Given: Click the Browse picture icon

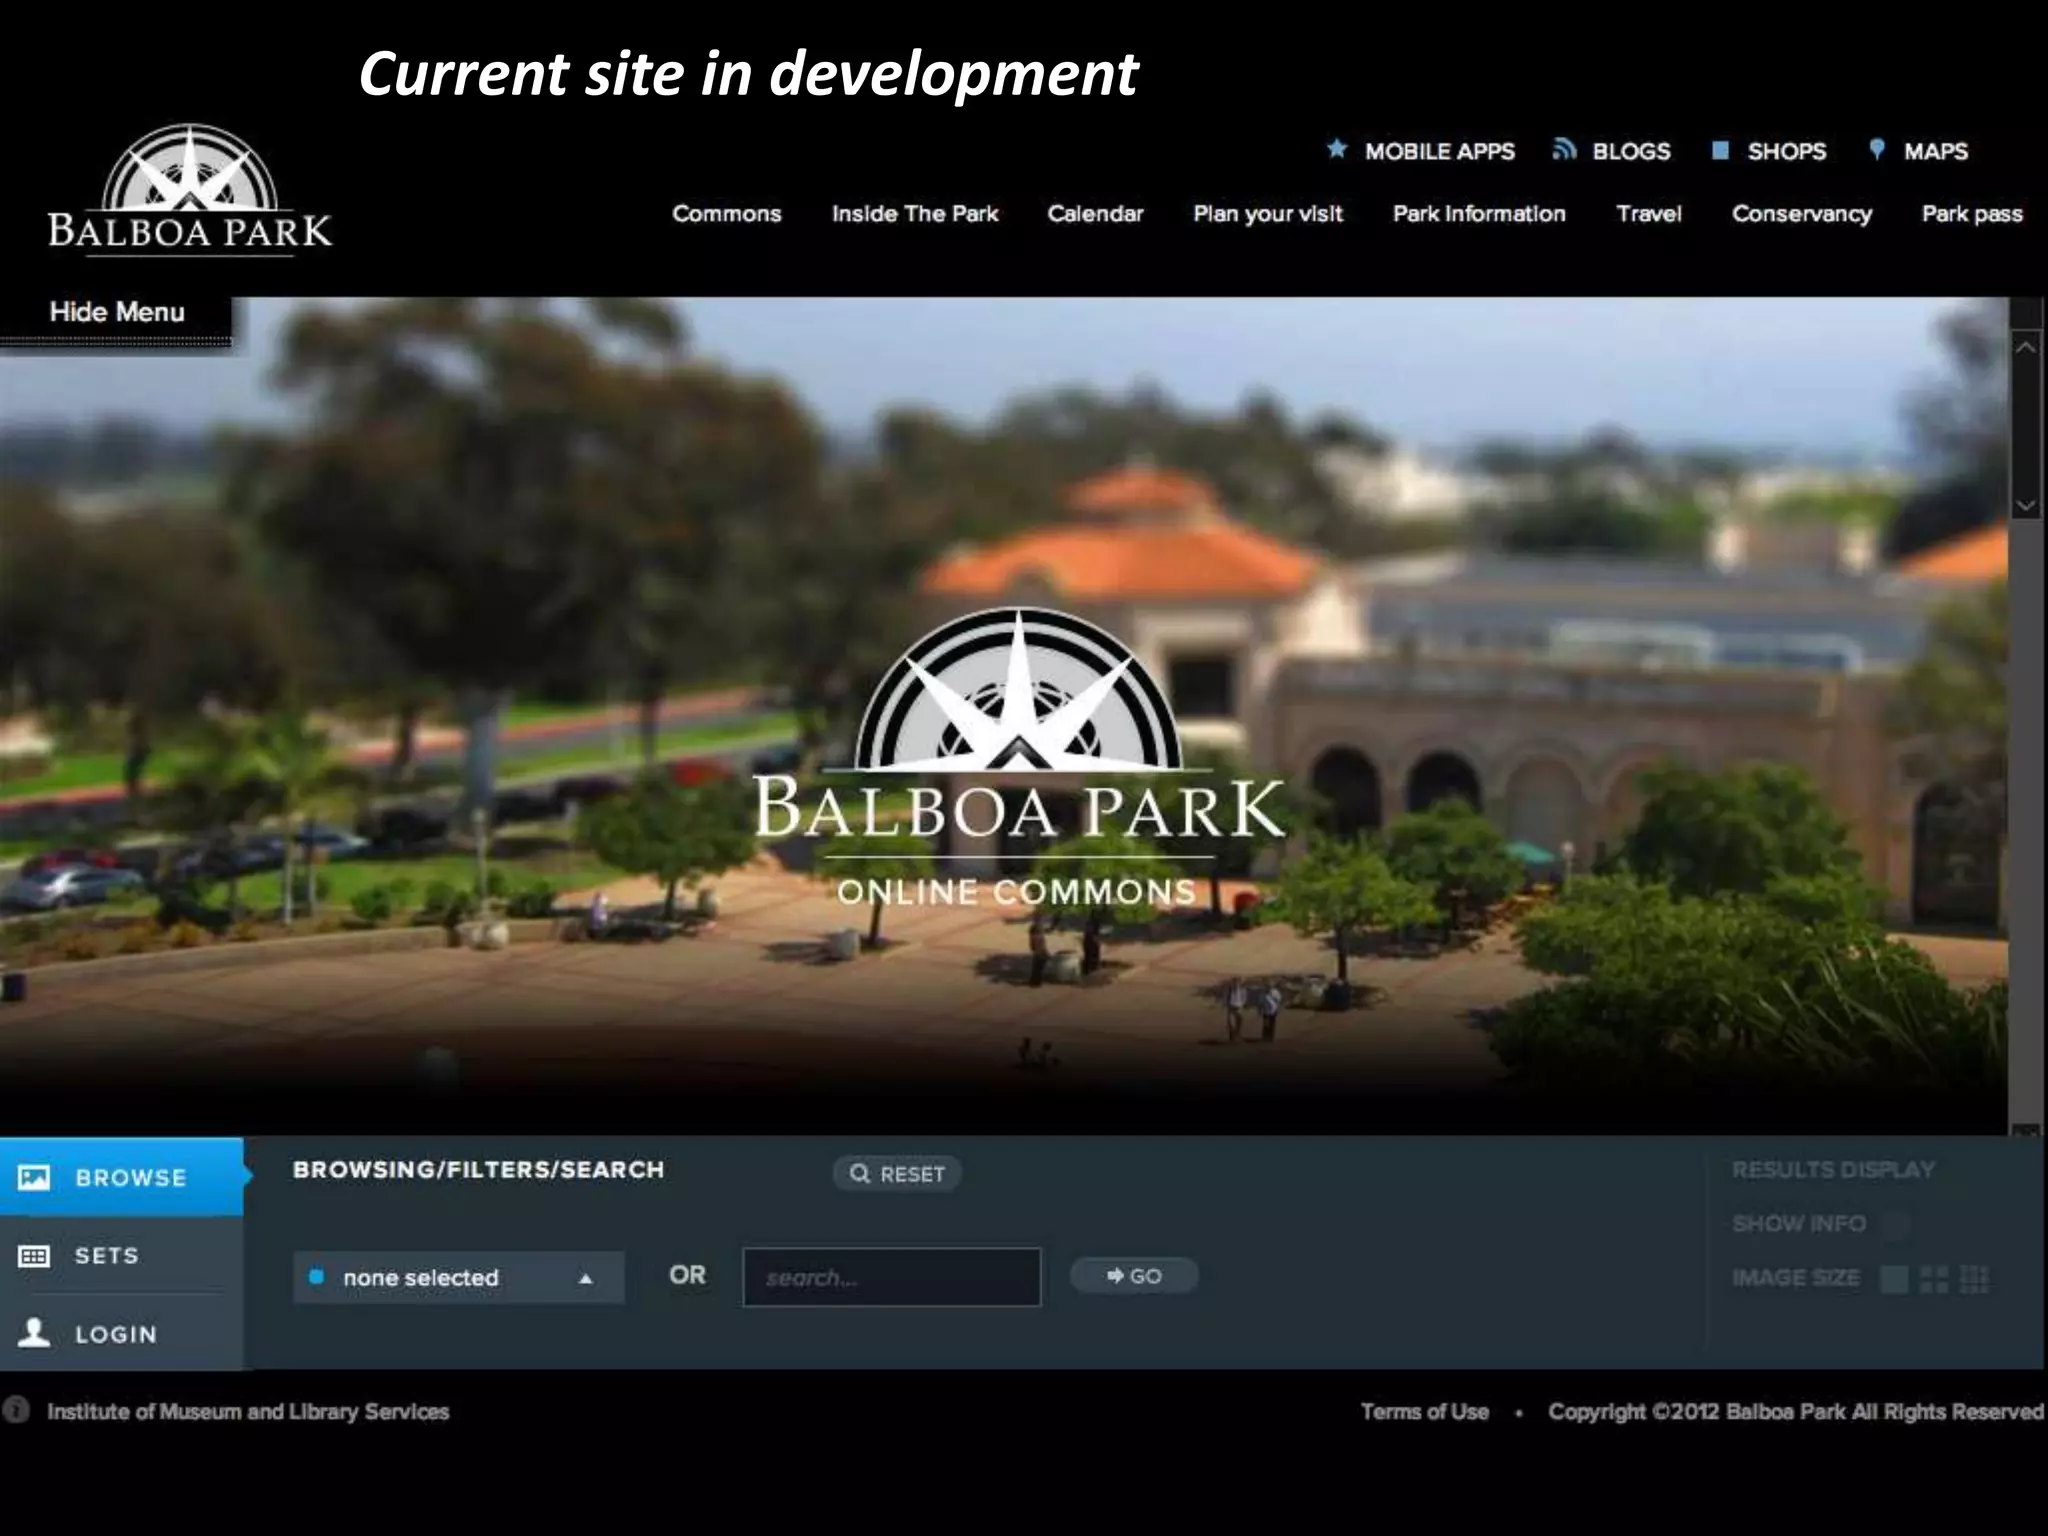Looking at the screenshot, I should click(34, 1177).
